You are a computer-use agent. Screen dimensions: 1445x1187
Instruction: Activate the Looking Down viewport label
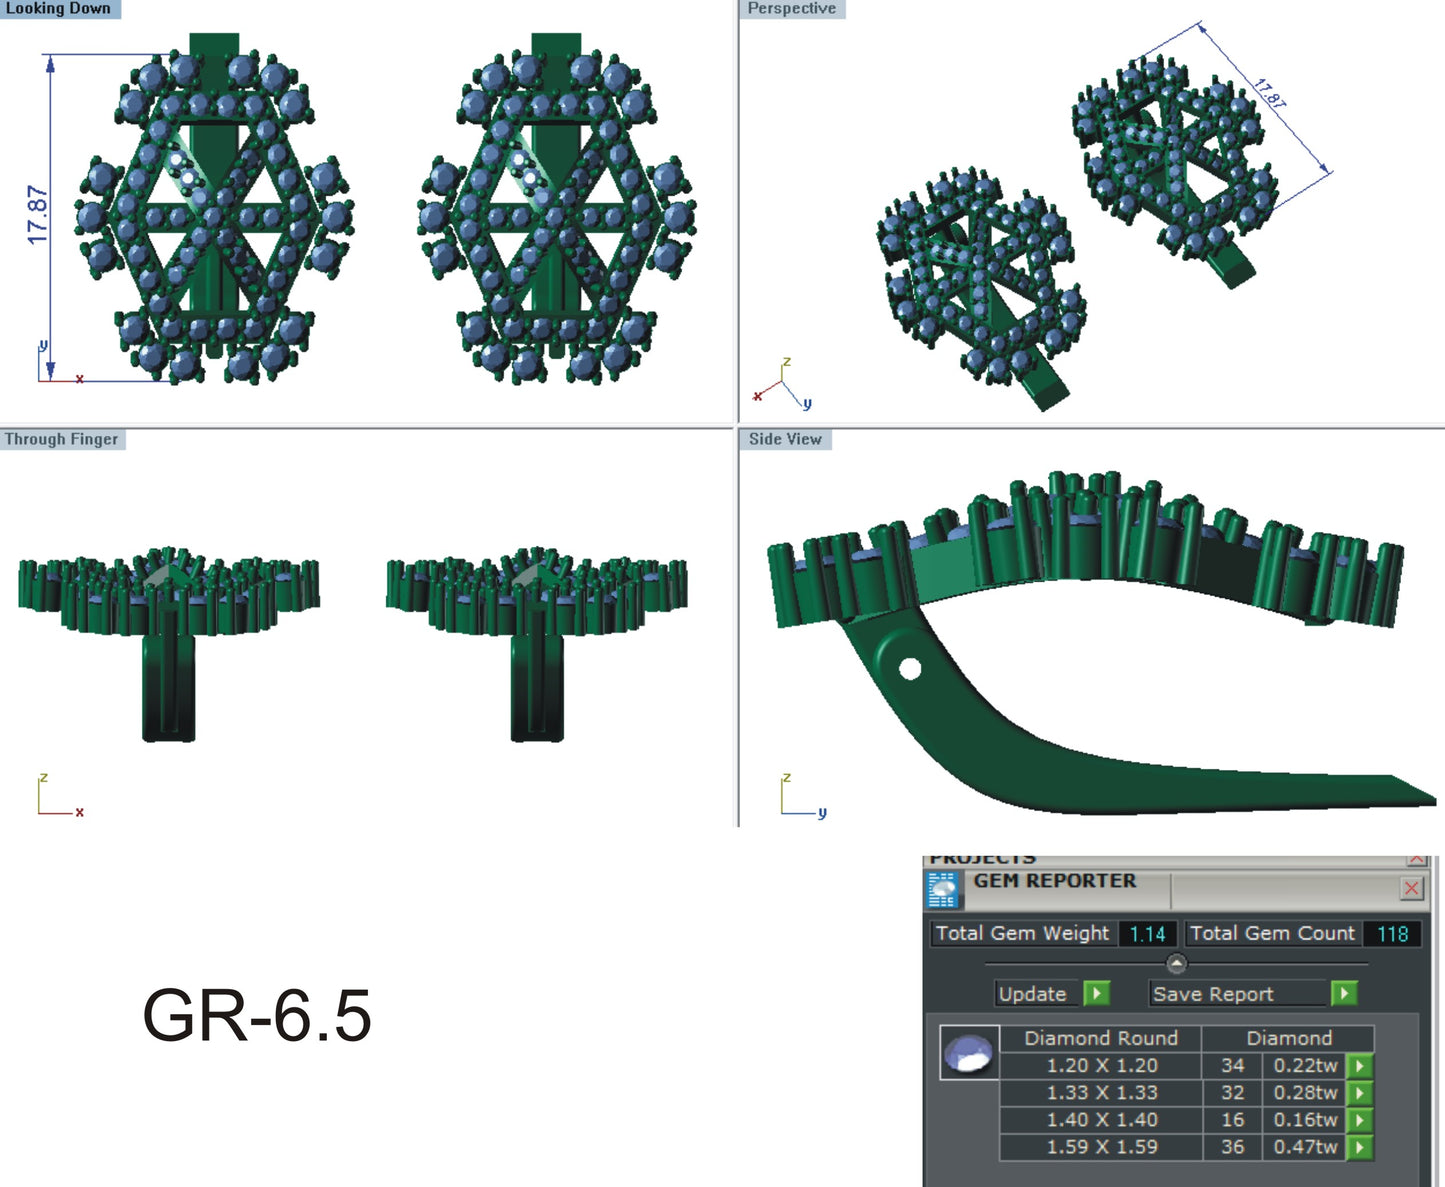pos(59,9)
